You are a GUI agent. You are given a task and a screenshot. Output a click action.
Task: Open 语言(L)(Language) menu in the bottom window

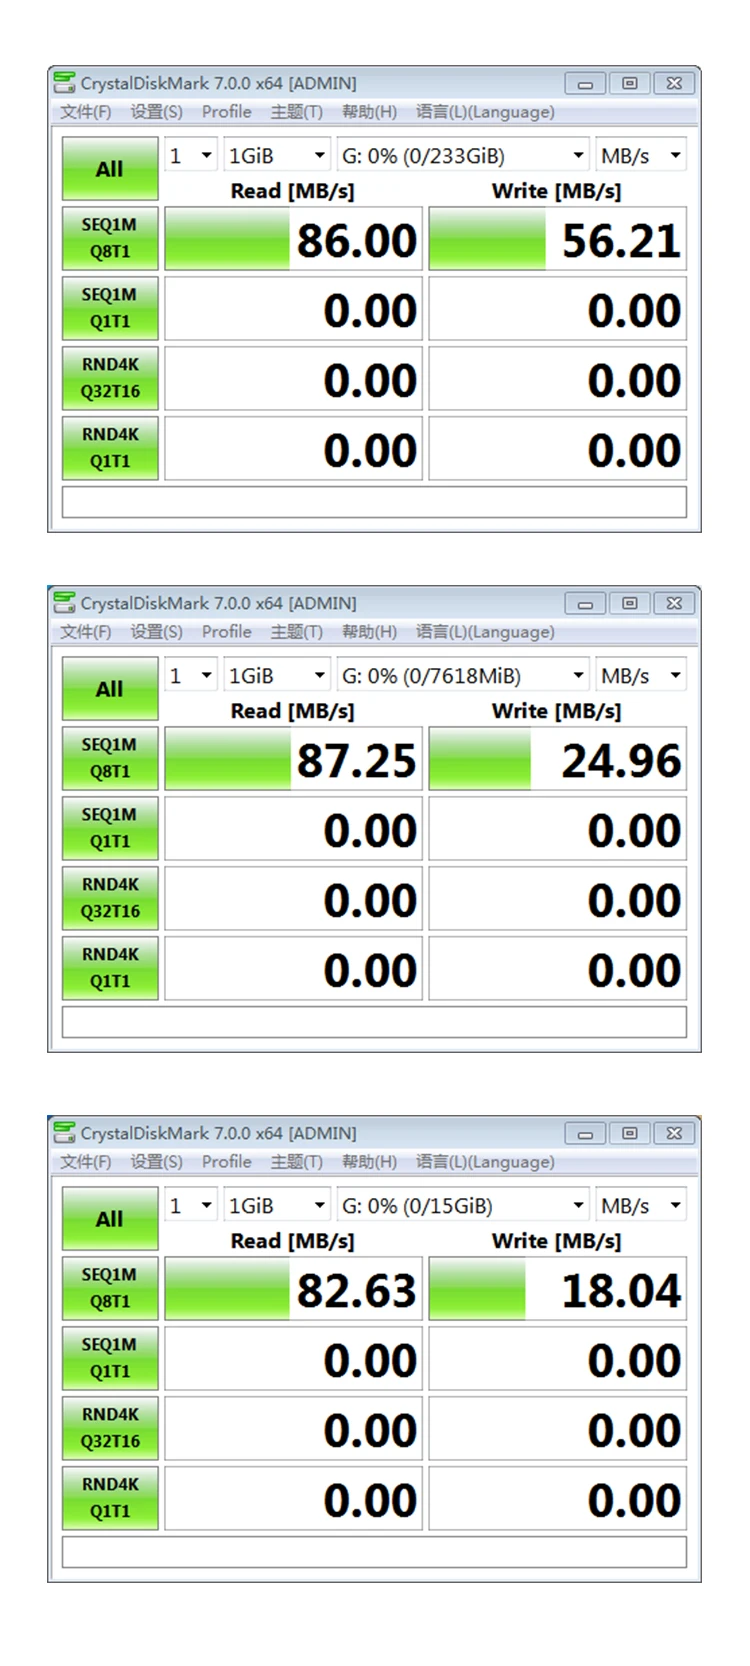485,1162
